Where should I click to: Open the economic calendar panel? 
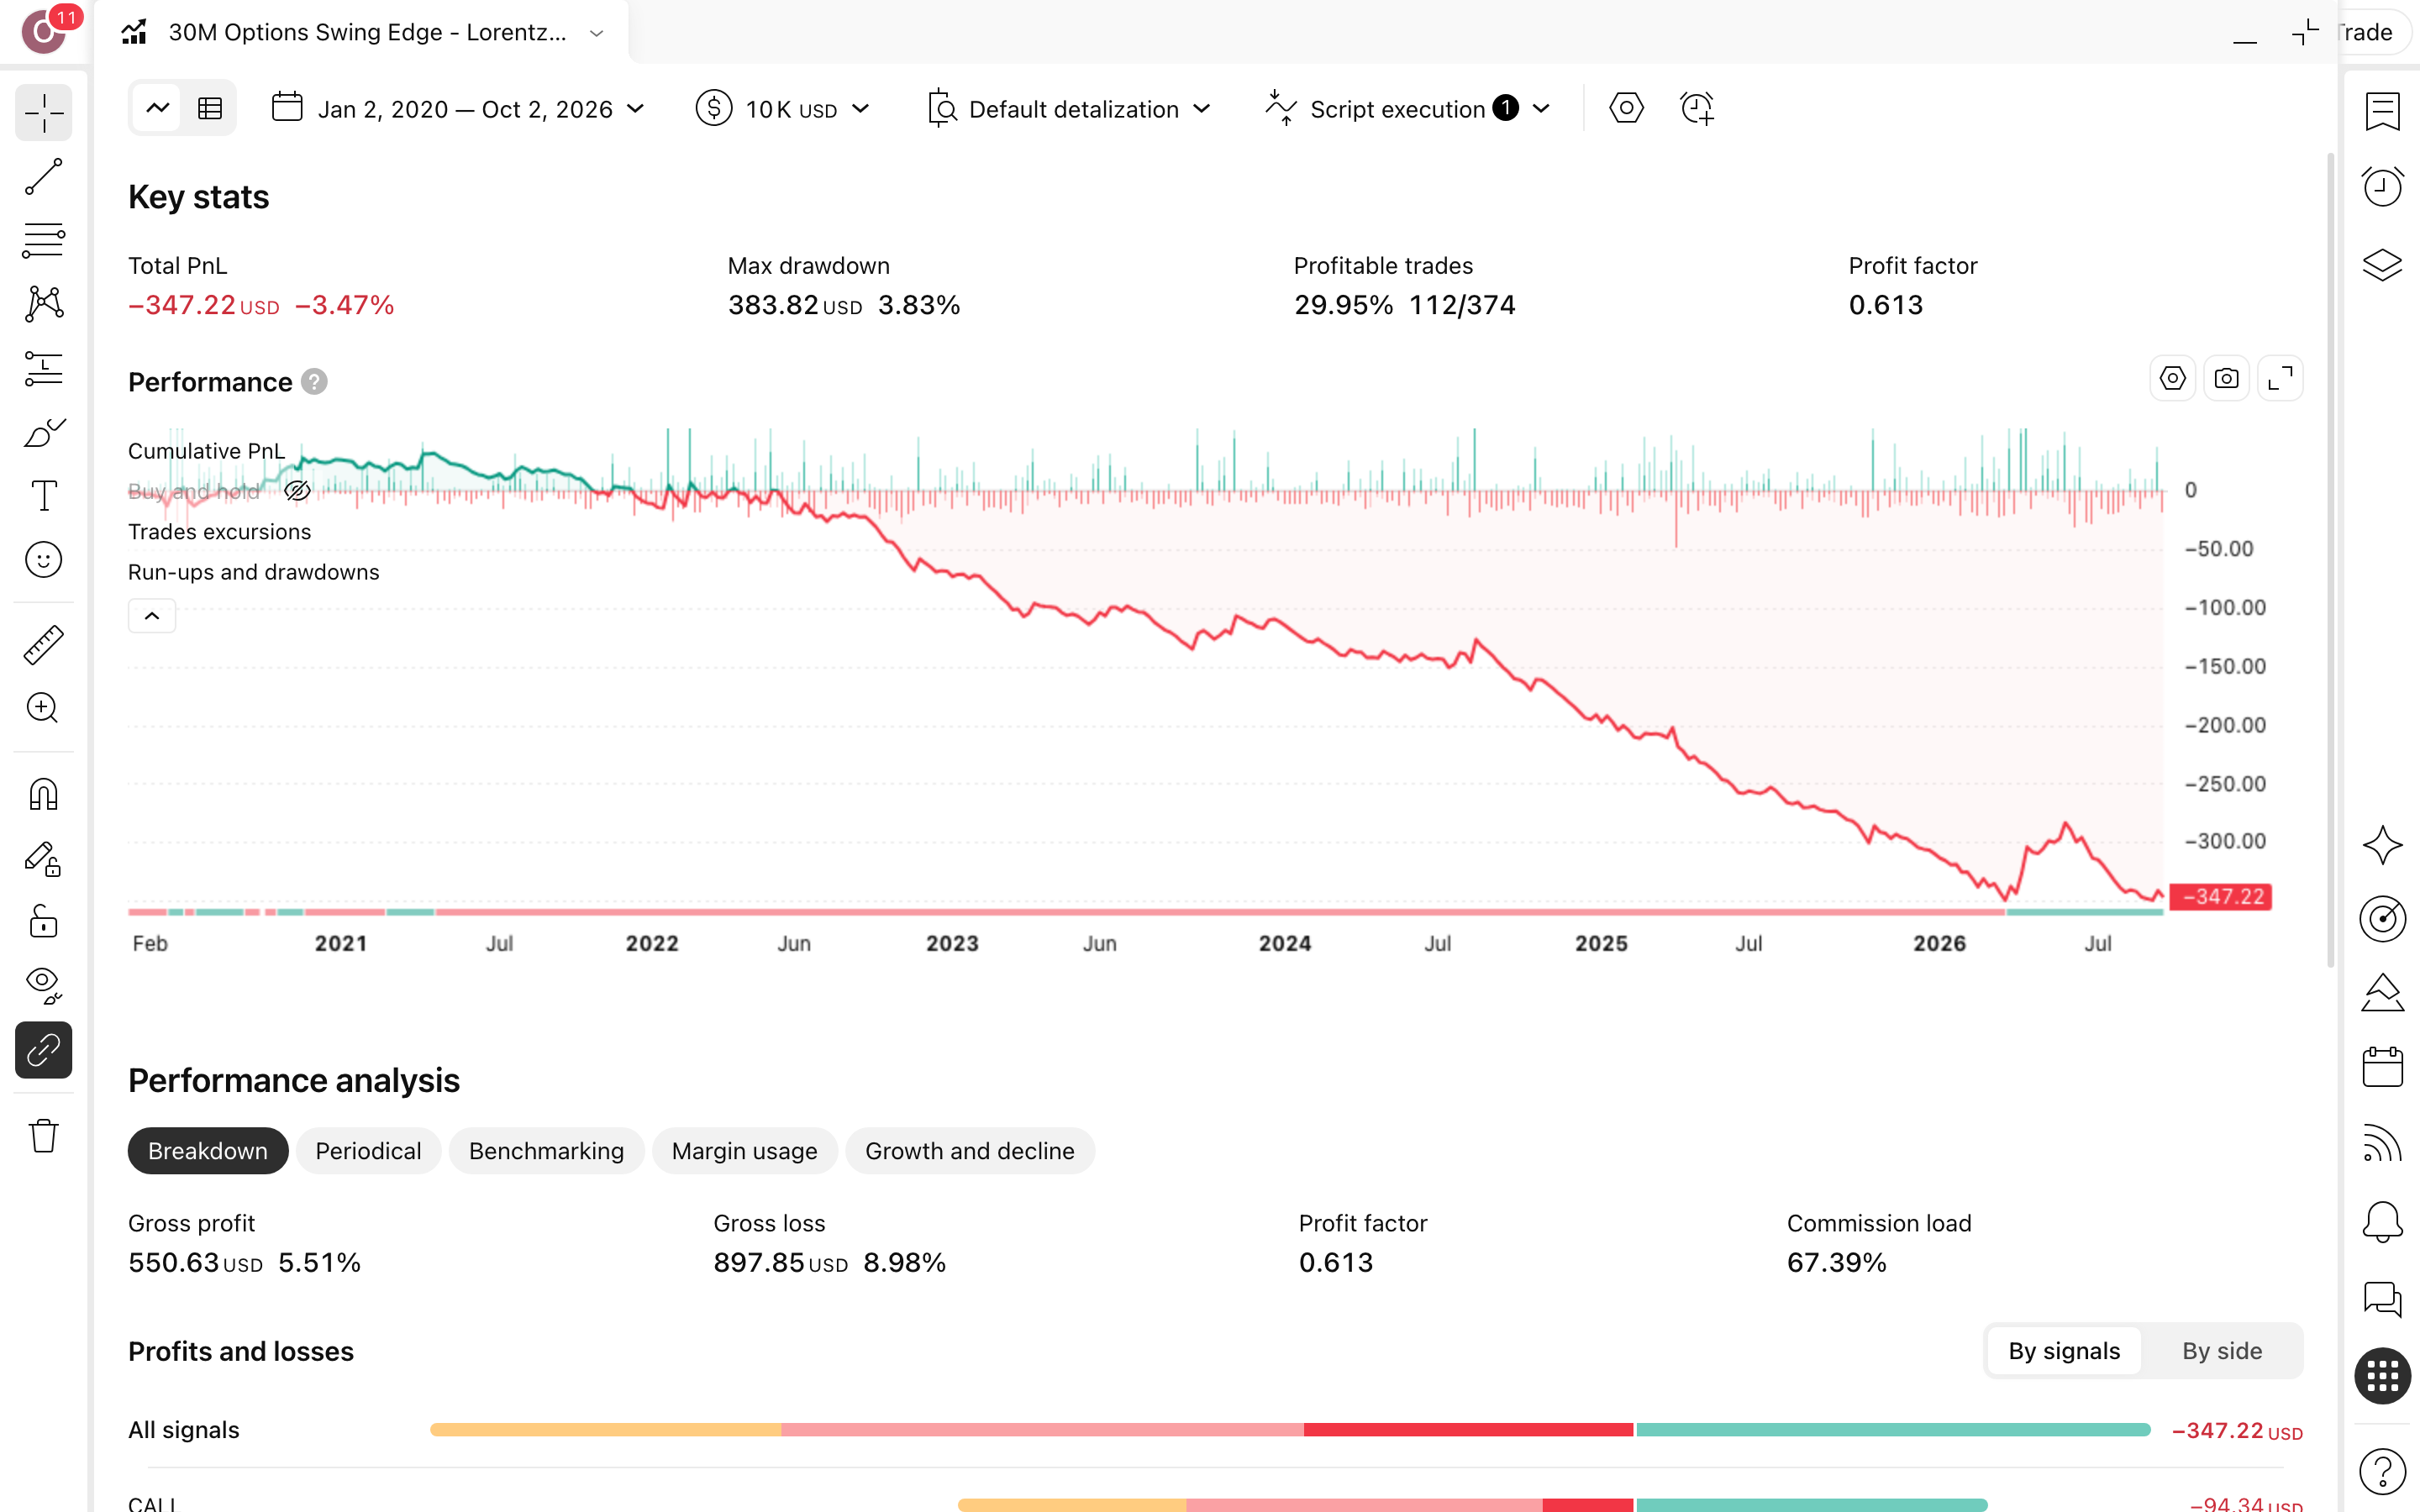coord(2382,1067)
